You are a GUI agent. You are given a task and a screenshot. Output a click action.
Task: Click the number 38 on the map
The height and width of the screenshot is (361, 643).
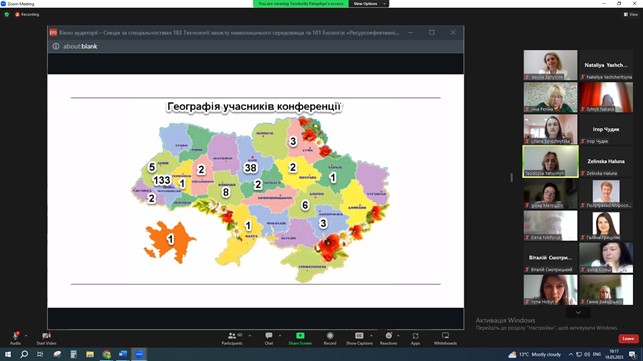click(x=250, y=167)
